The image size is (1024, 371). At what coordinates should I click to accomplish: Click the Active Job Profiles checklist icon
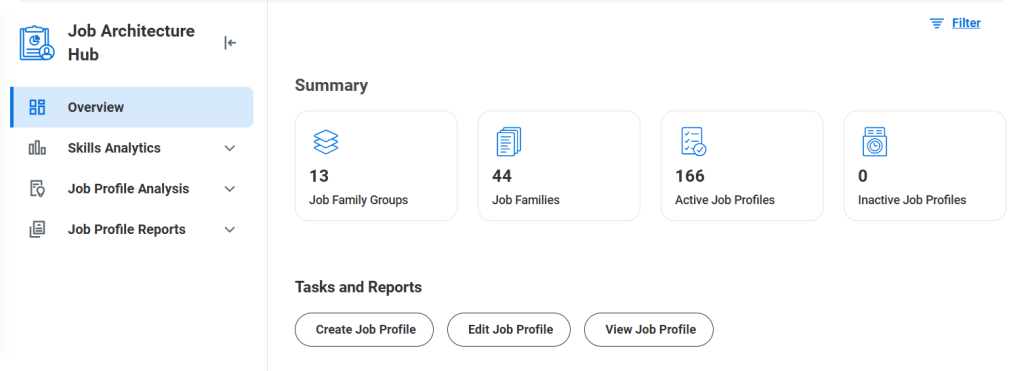click(693, 142)
